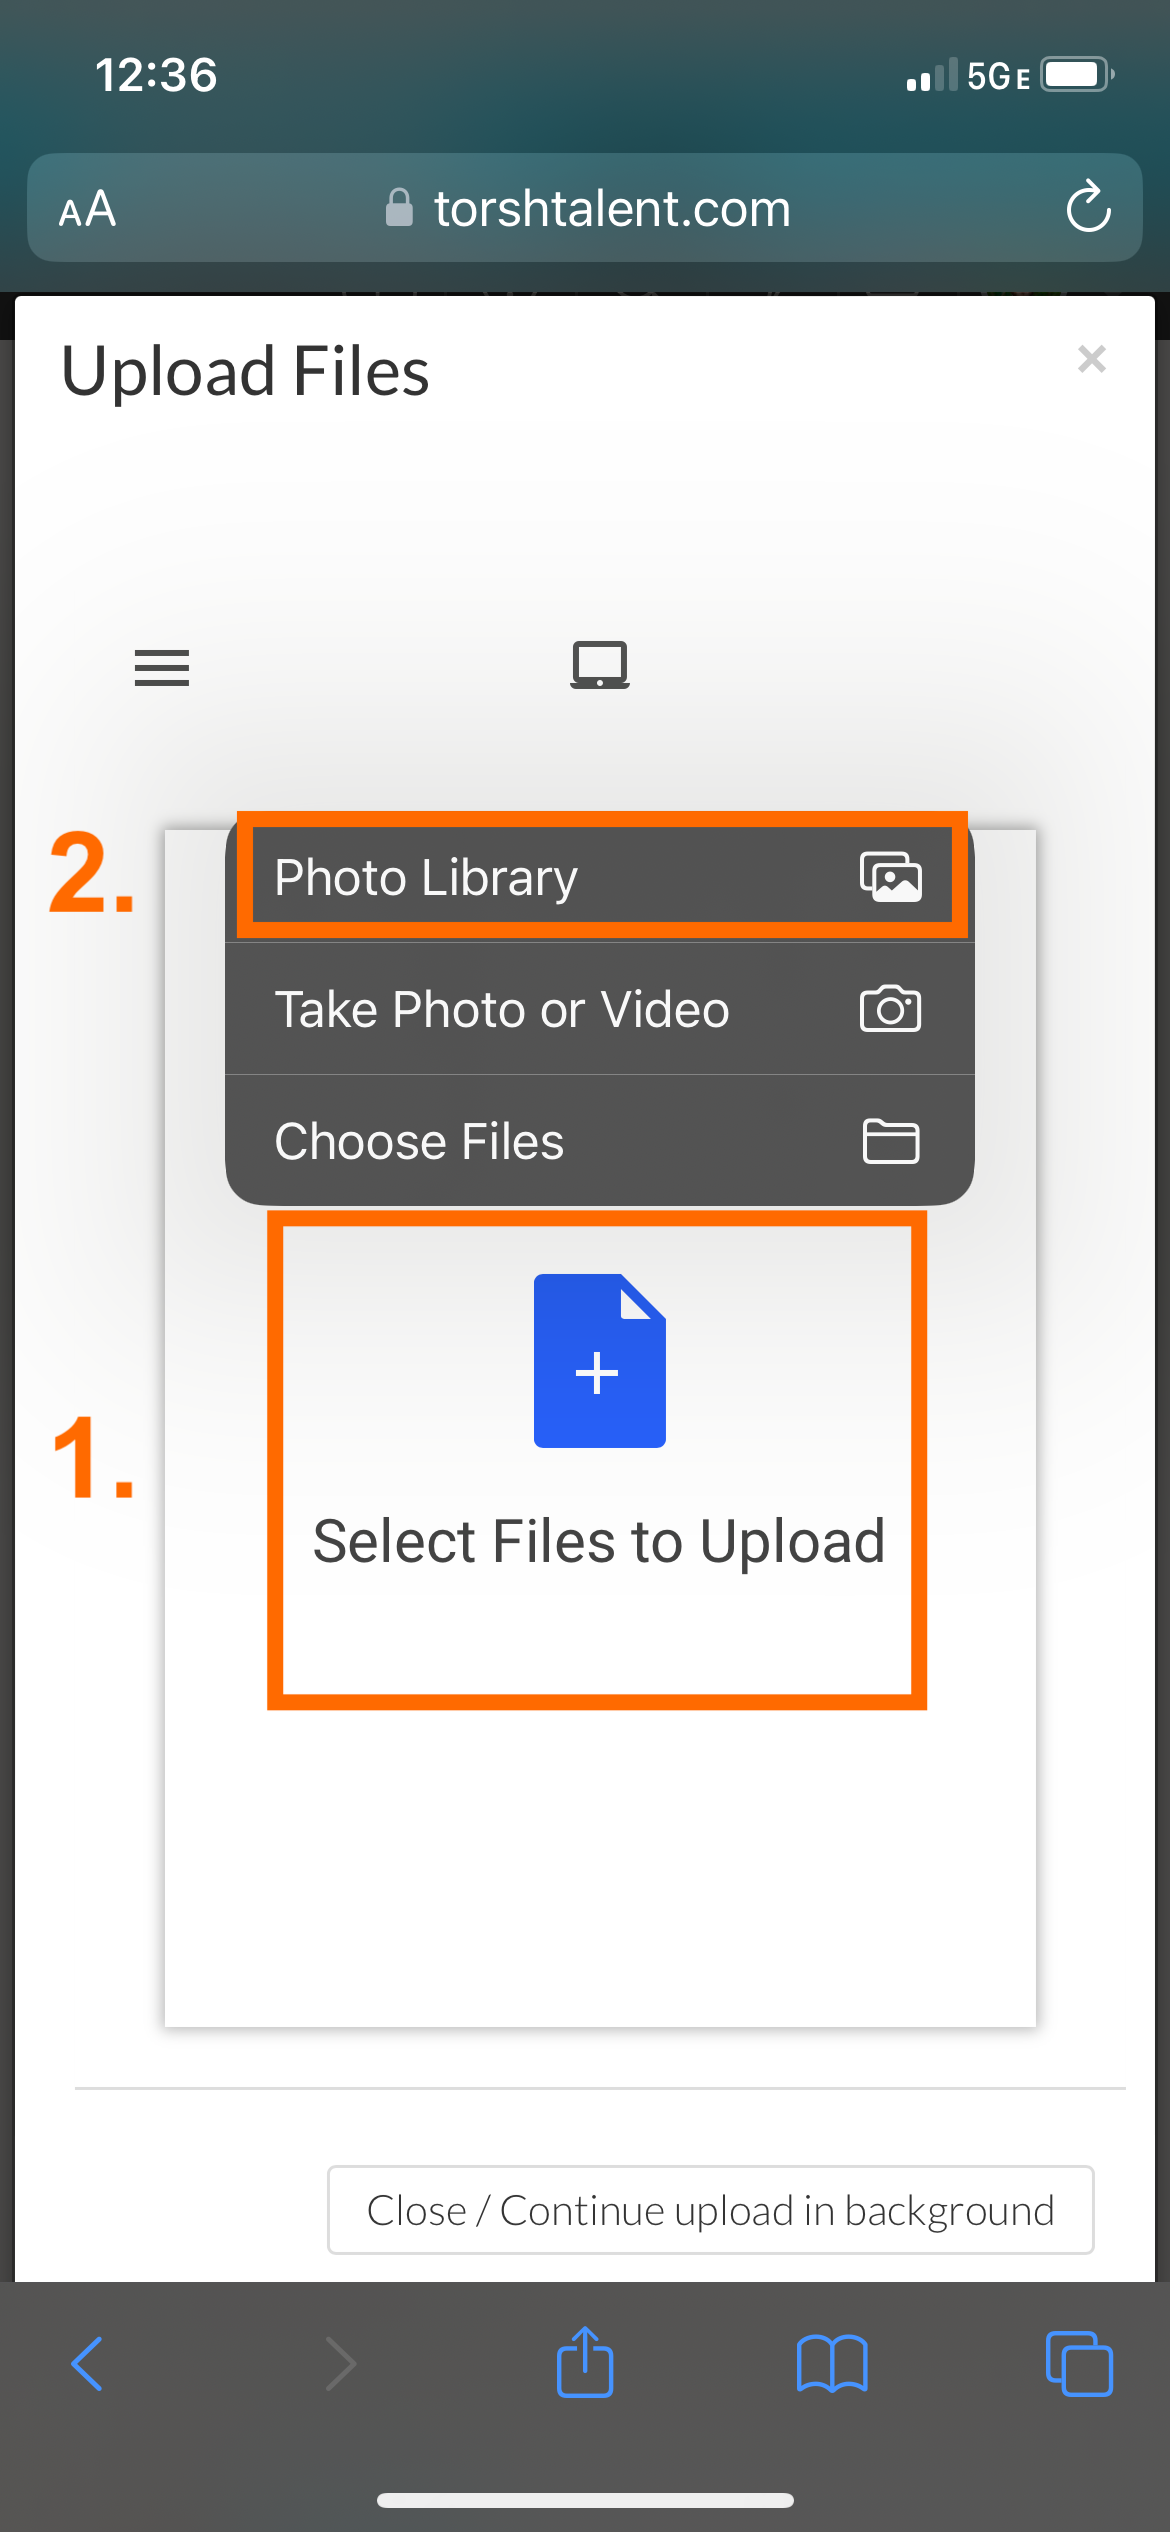Screen dimensions: 1170x2532
Task: Tap Close / Continue upload in background
Action: point(709,2210)
